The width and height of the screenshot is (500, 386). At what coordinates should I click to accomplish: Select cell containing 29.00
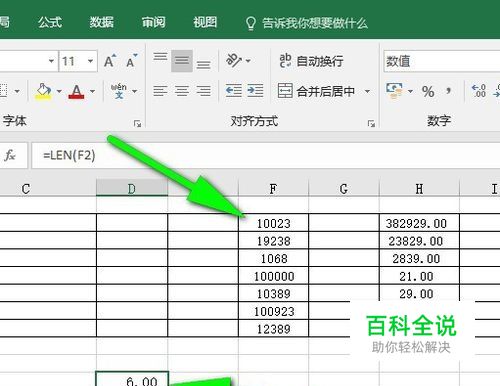(x=419, y=293)
